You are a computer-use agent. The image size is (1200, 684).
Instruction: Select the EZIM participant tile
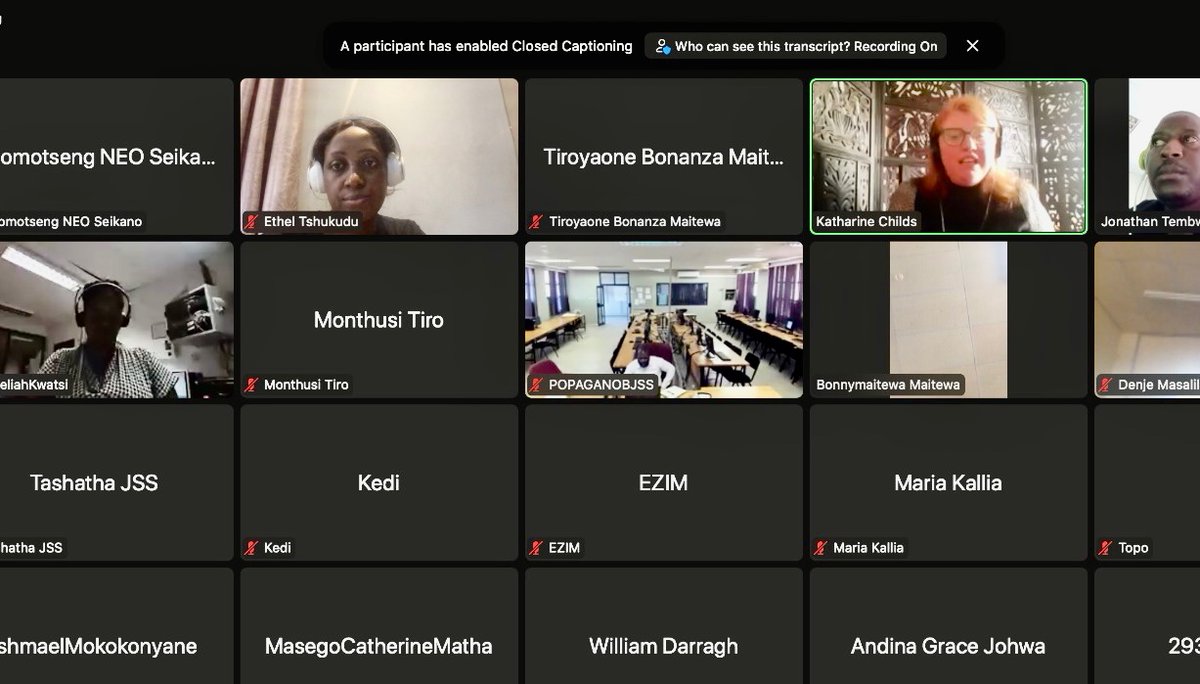click(664, 483)
